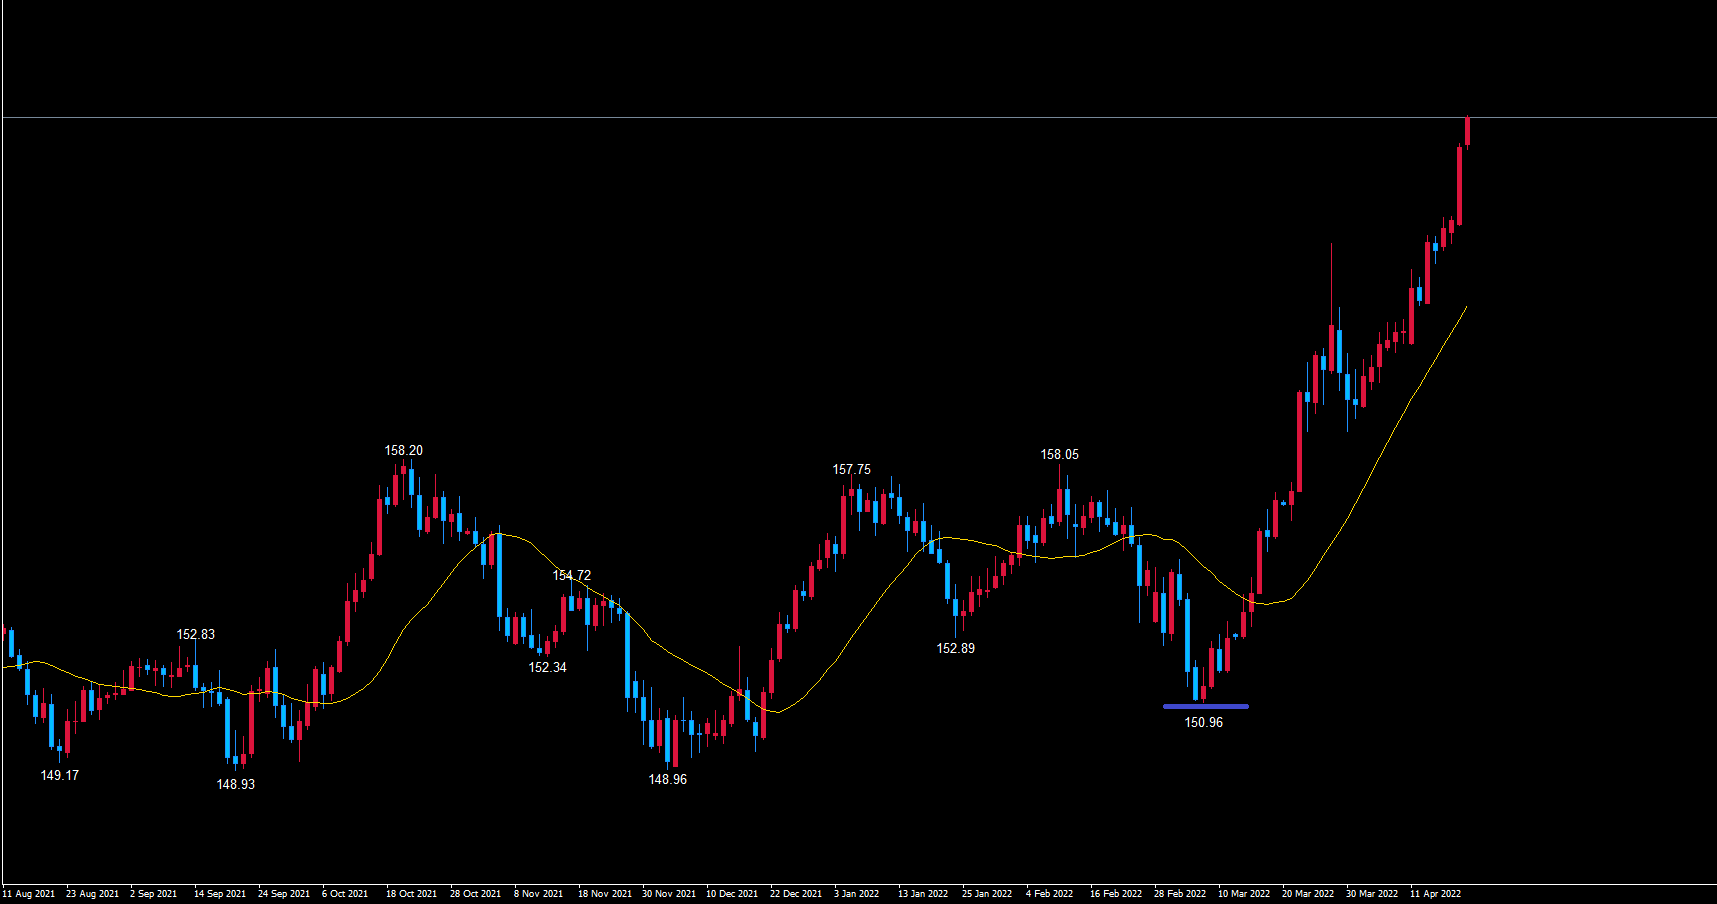The width and height of the screenshot is (1717, 904).
Task: Click the 154.72 price label
Action: coord(571,576)
